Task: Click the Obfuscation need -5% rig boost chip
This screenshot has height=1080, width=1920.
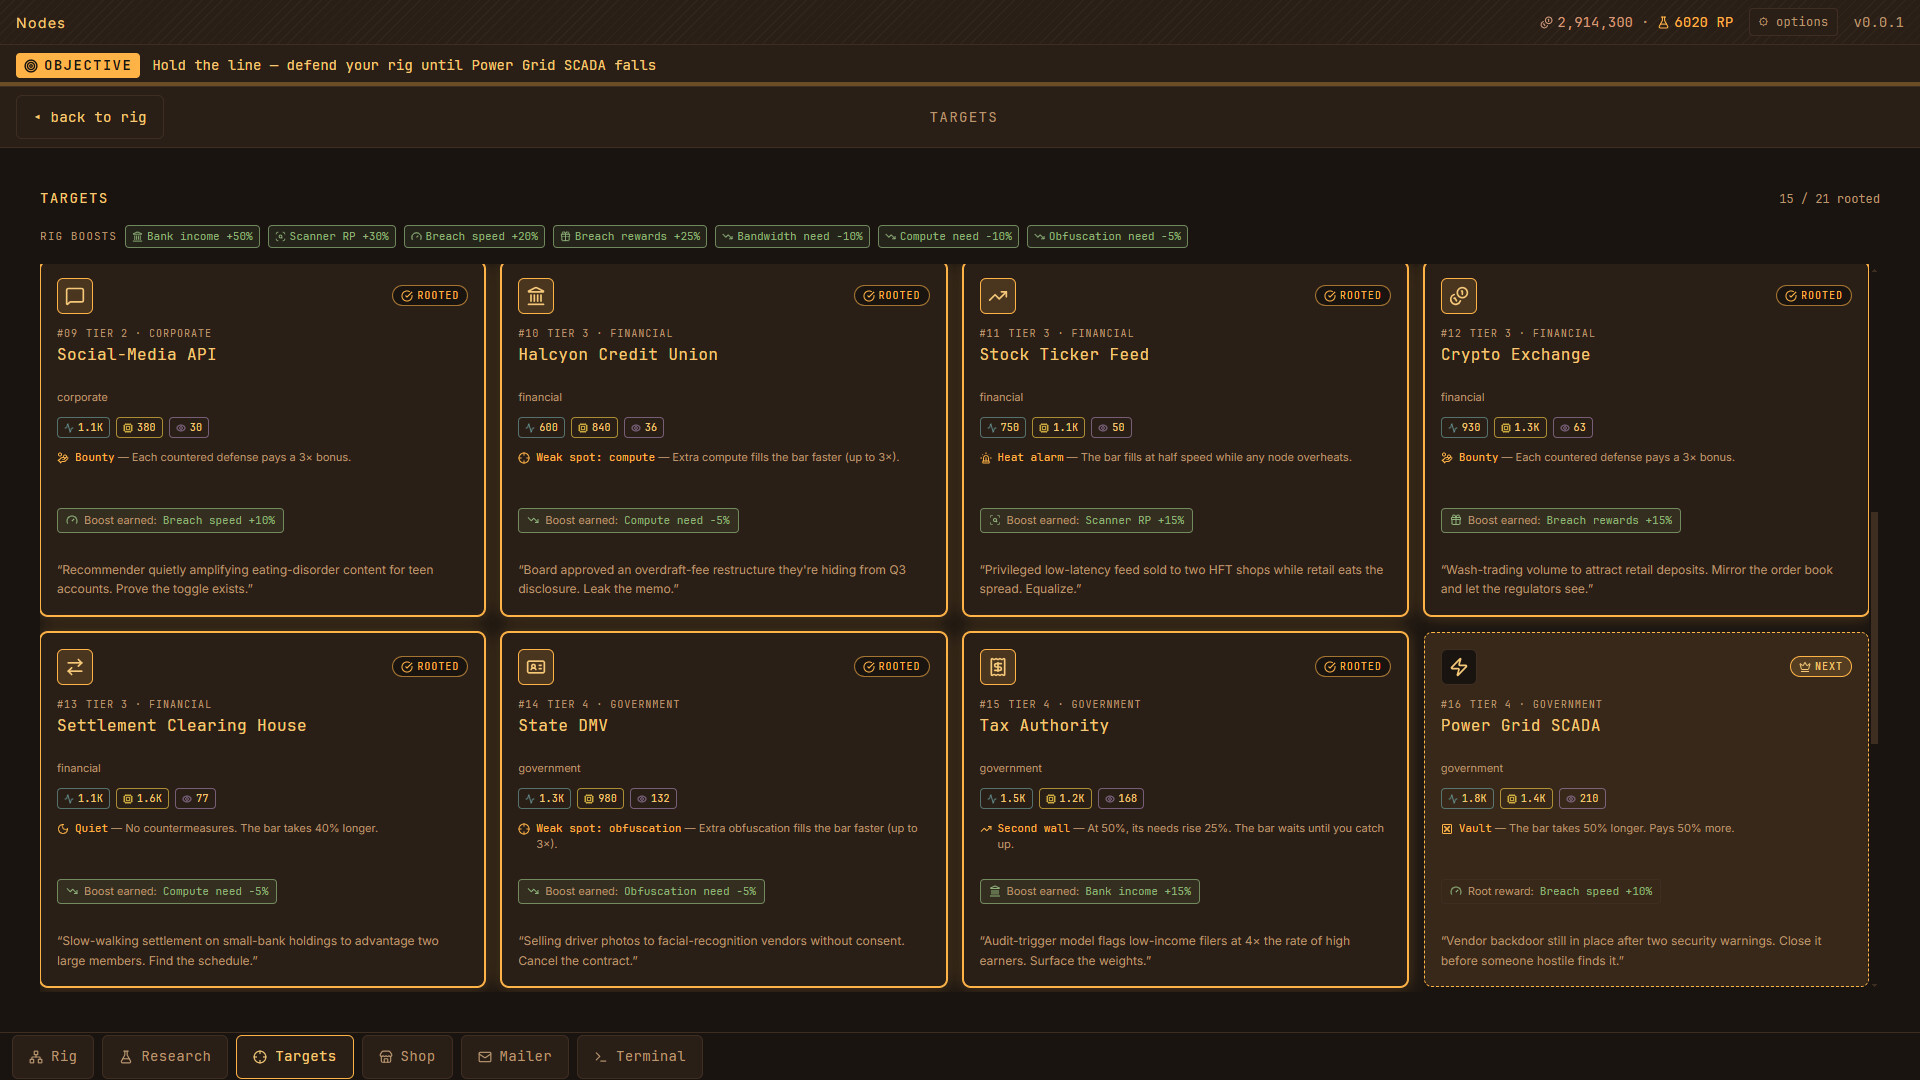Action: [1107, 237]
